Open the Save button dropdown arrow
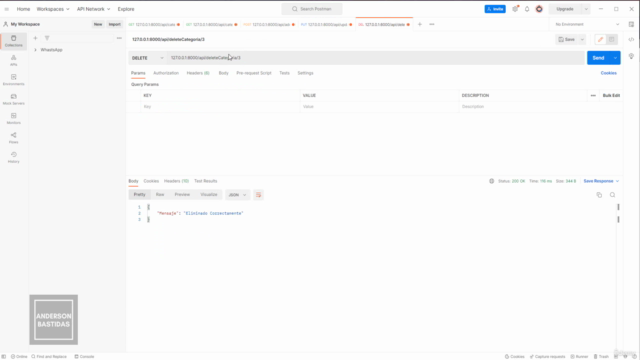The height and width of the screenshot is (360, 640). (x=582, y=40)
